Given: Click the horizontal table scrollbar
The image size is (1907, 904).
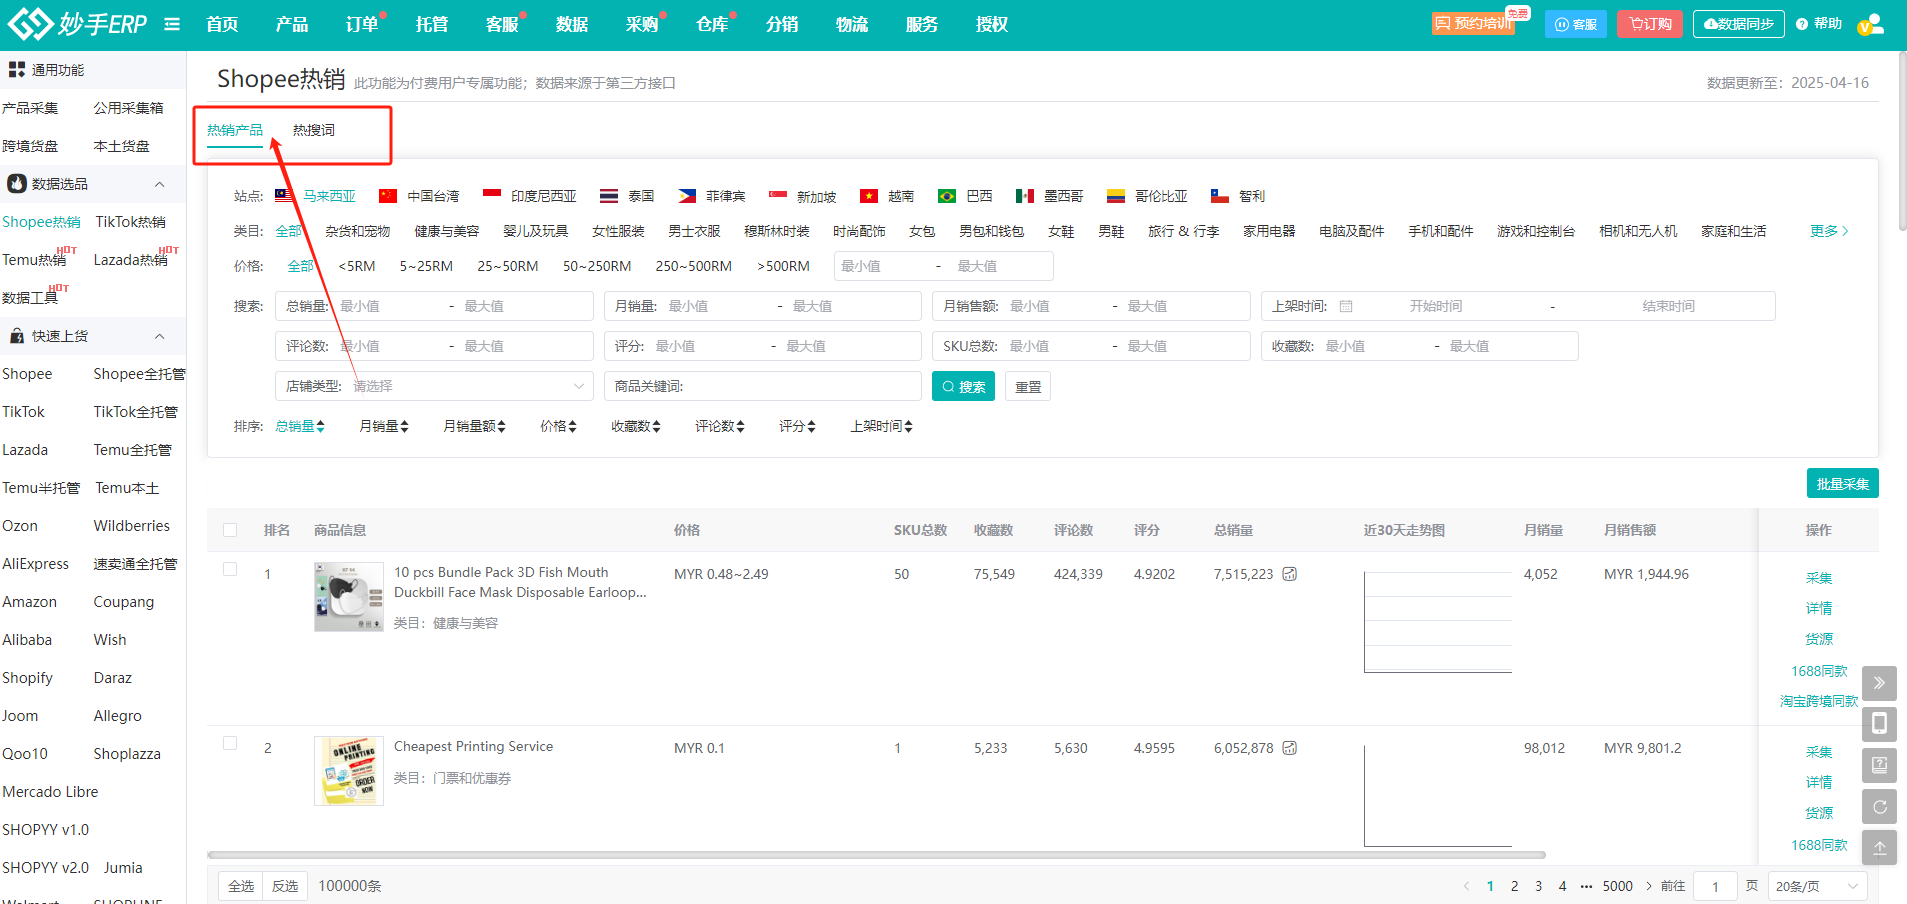Looking at the screenshot, I should point(876,855).
